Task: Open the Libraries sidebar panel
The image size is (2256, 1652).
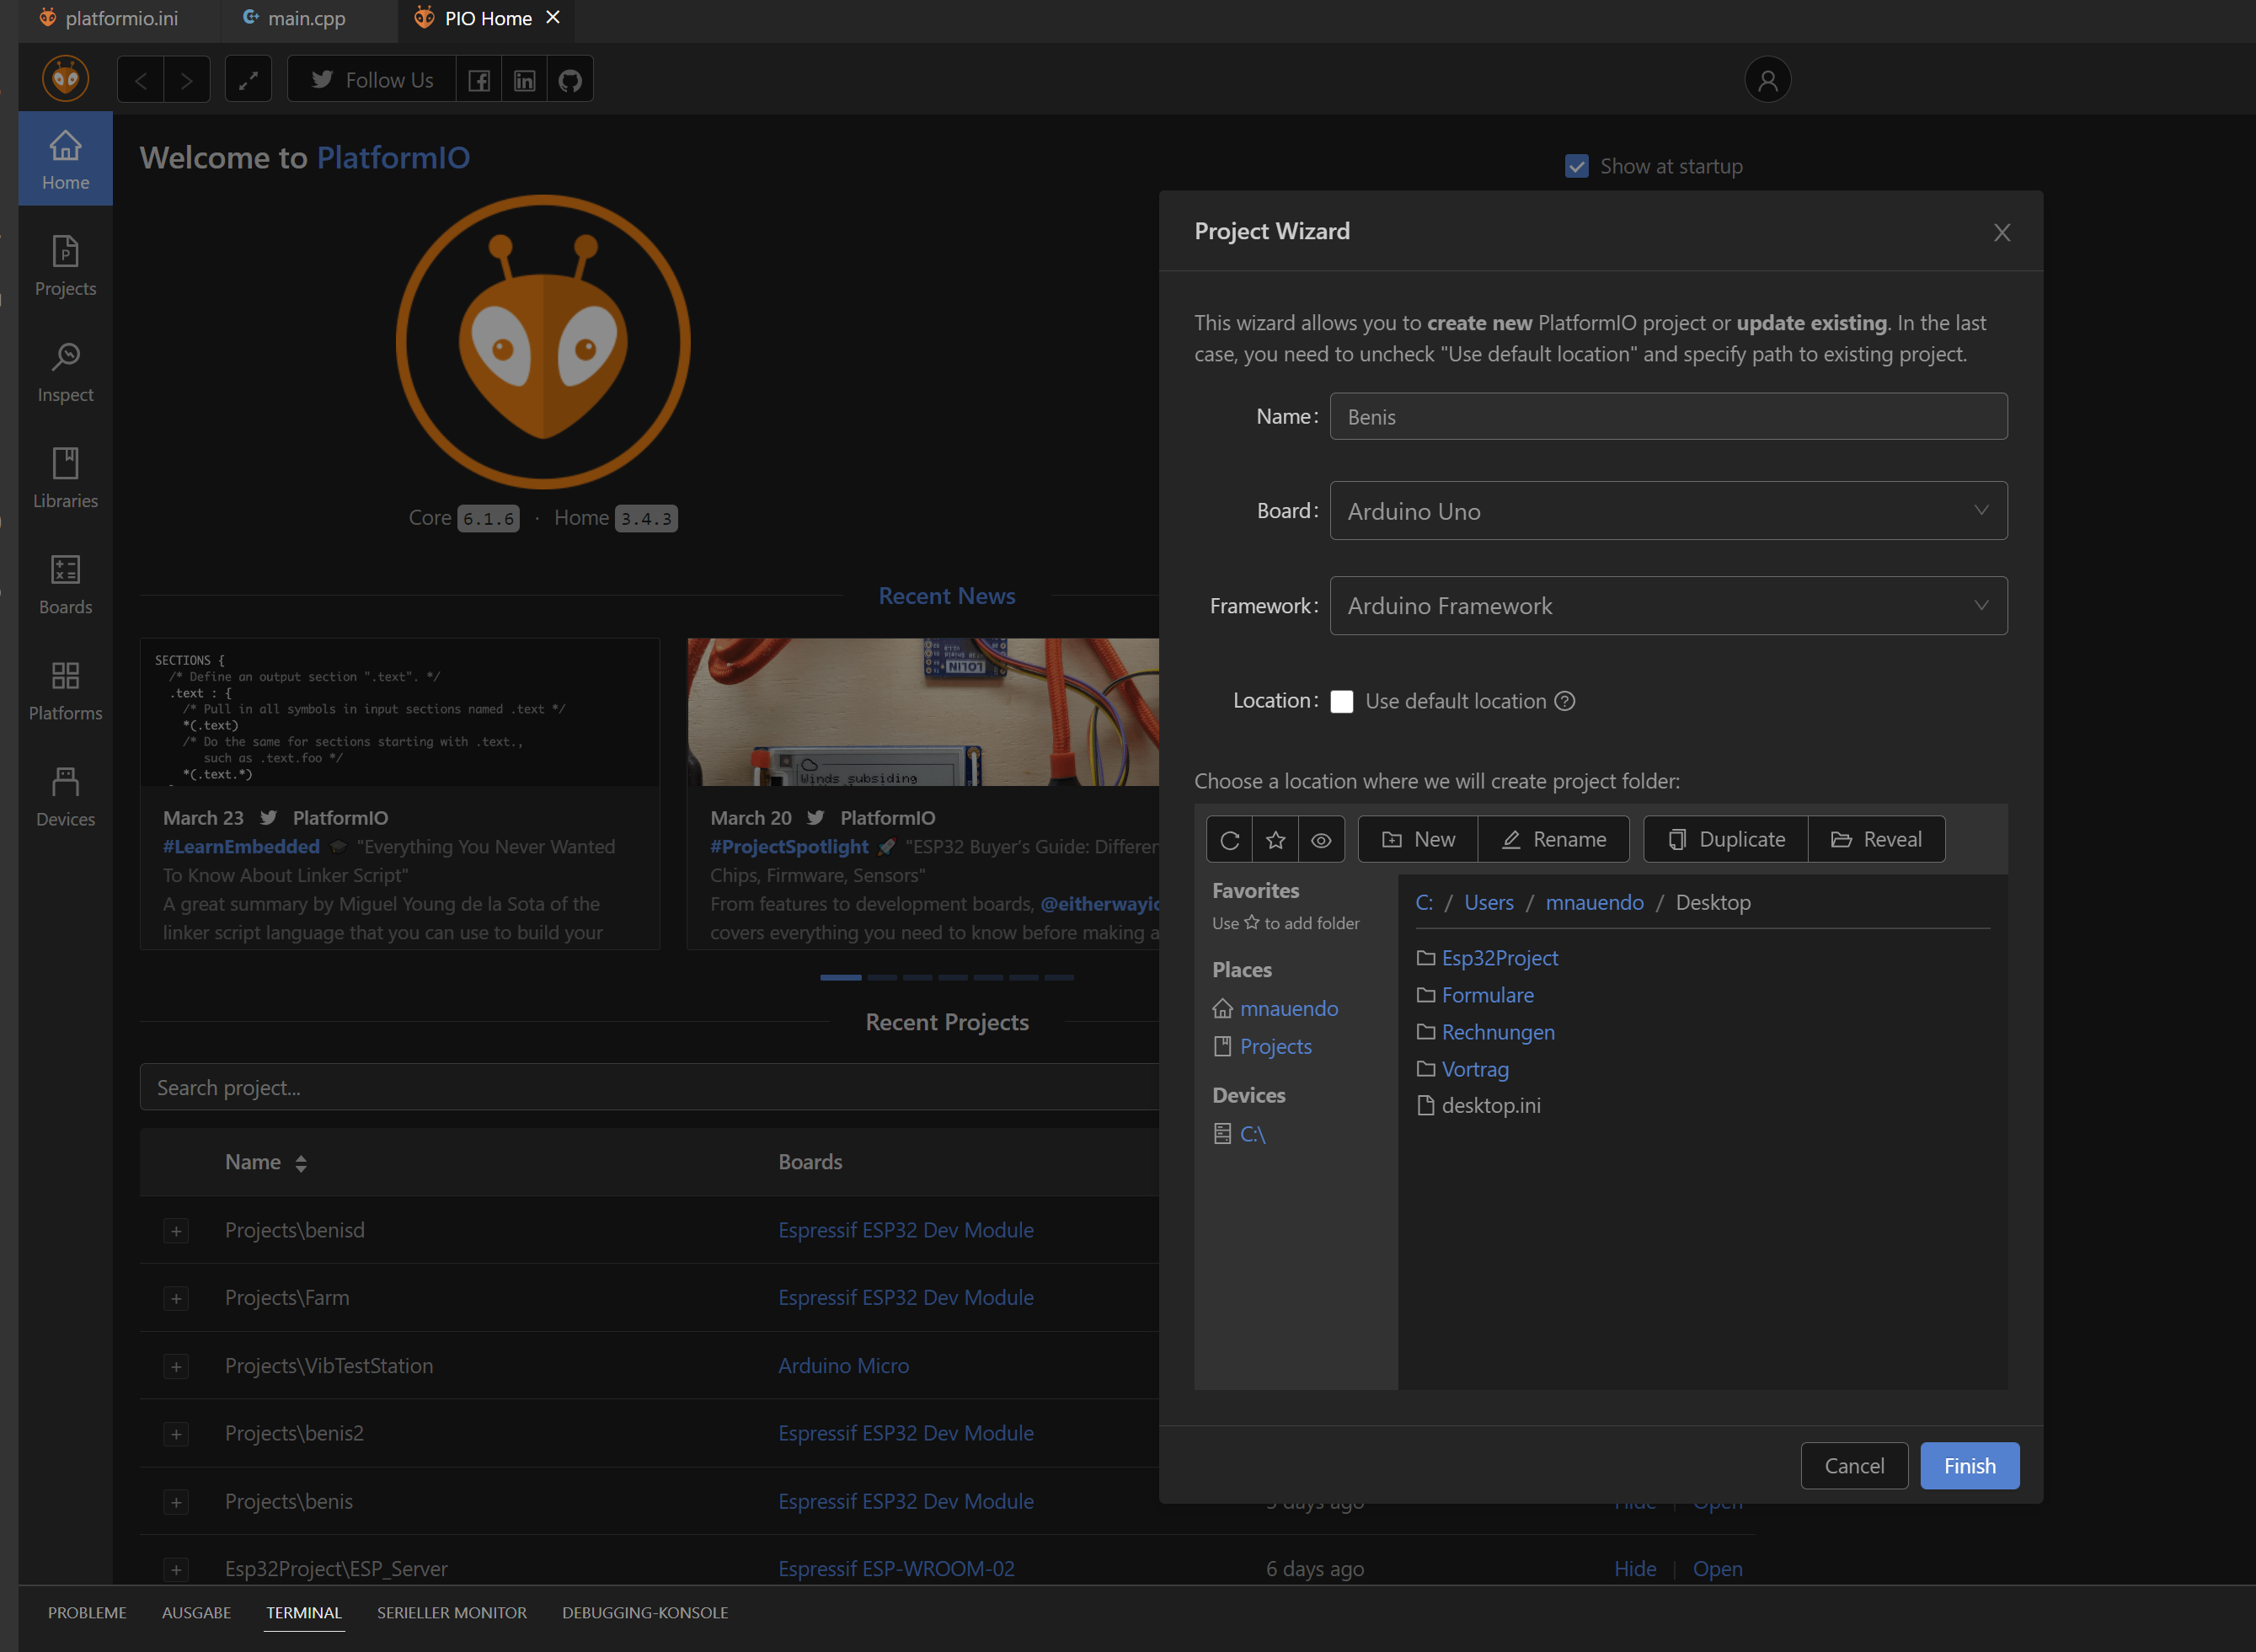Action: (x=65, y=478)
